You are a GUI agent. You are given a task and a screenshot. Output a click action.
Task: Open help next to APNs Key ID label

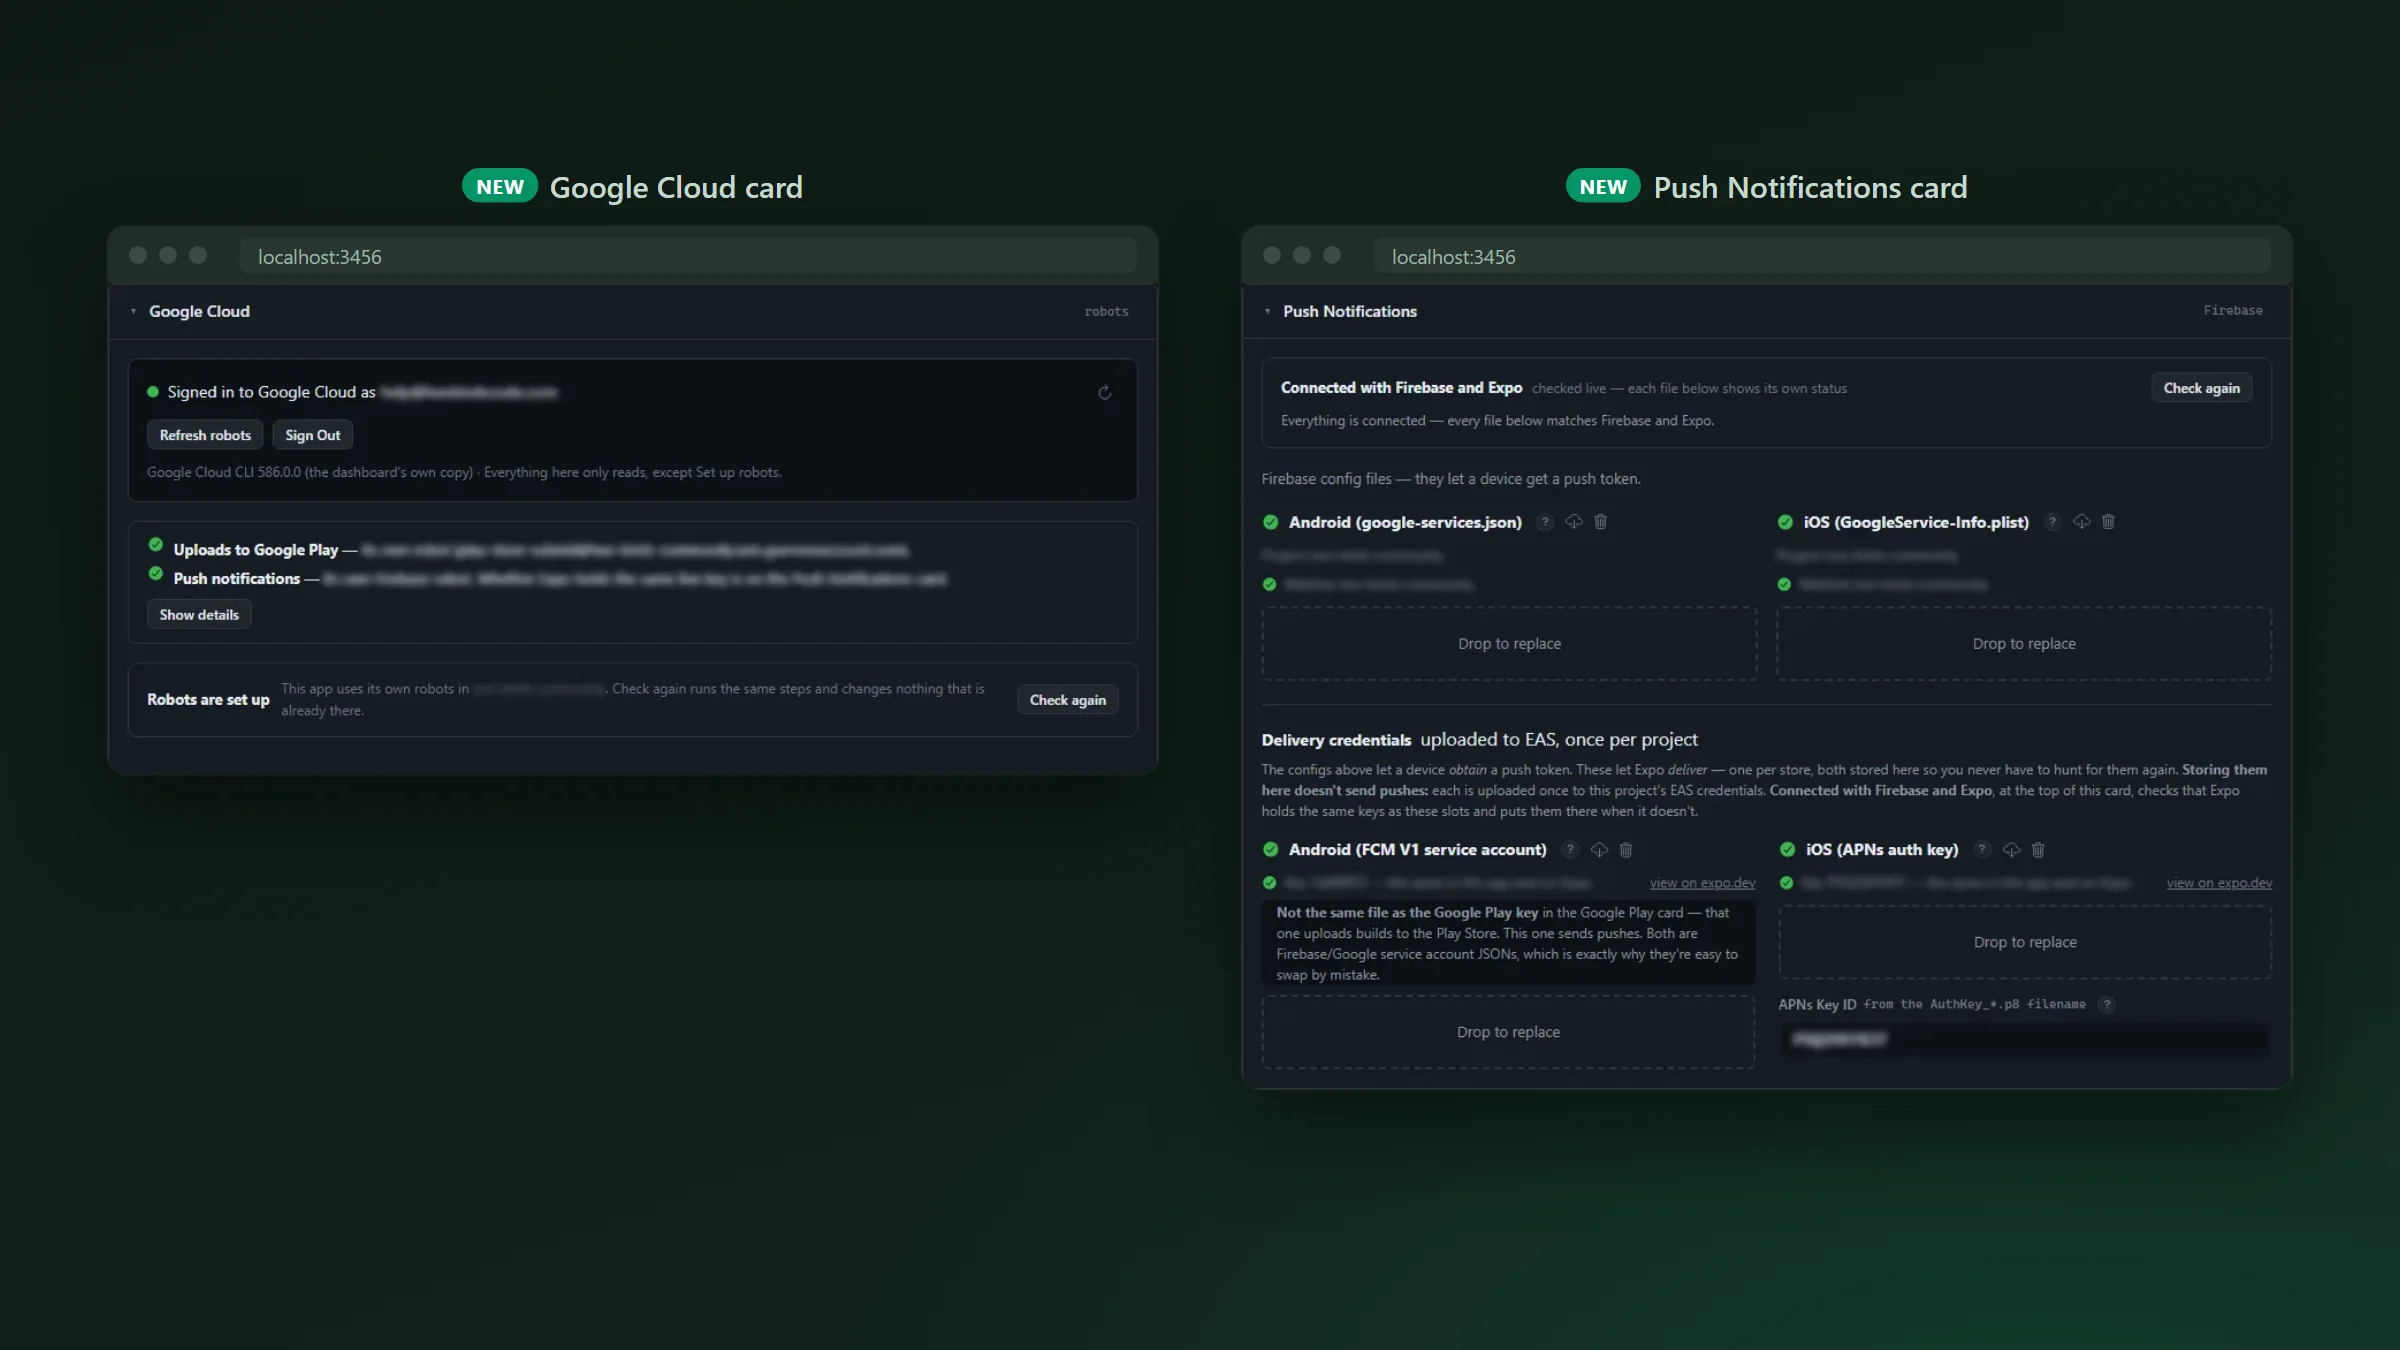2107,1005
